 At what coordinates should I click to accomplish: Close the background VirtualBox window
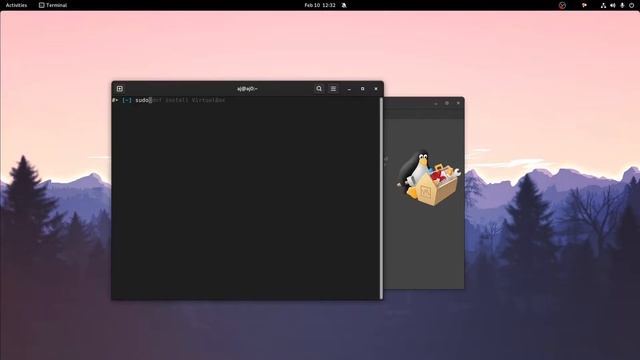point(458,103)
